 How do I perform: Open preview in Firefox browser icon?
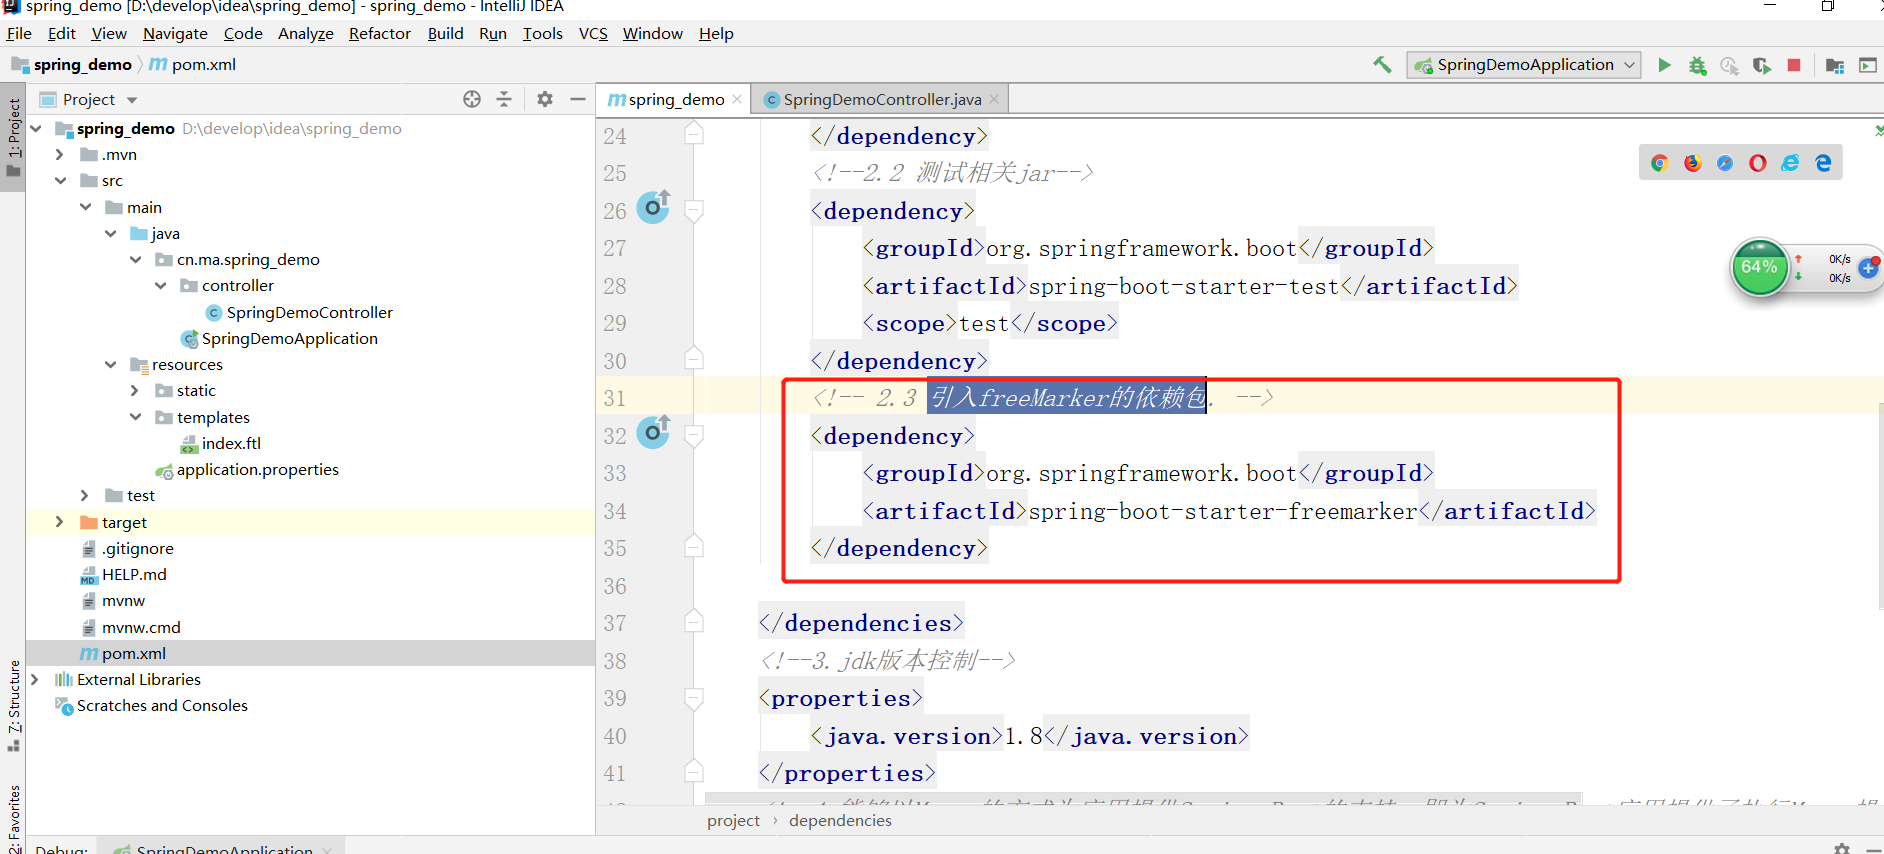click(1692, 163)
